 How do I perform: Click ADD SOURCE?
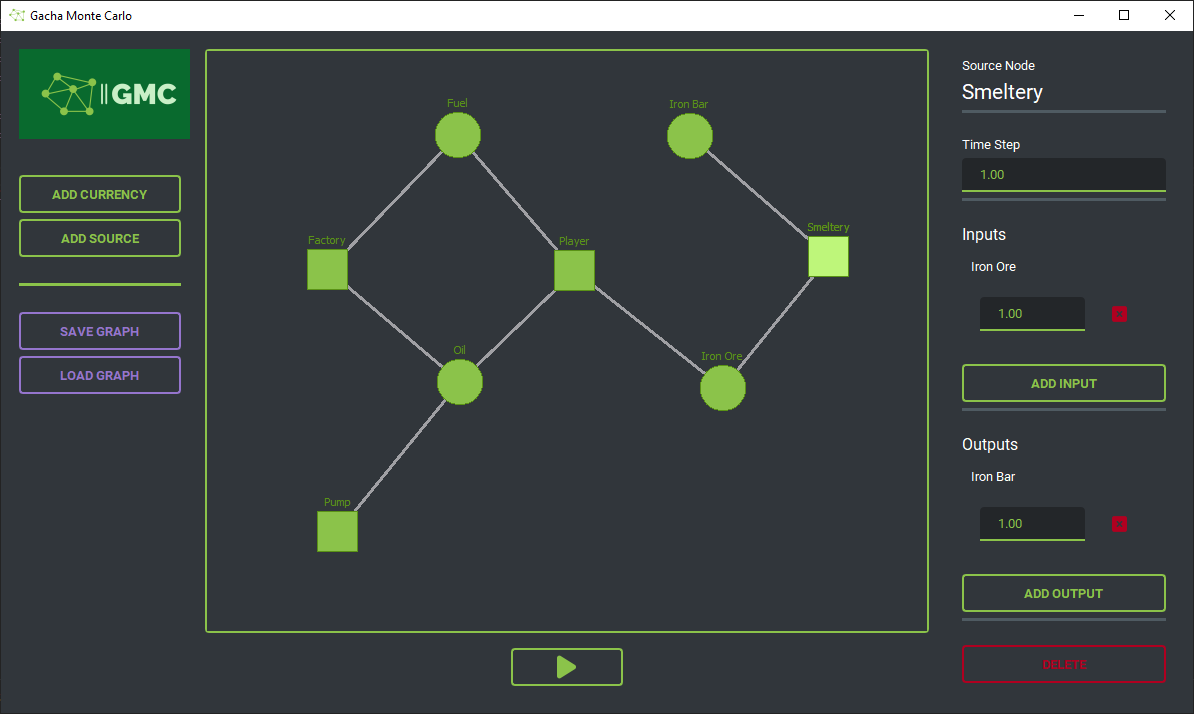click(99, 238)
